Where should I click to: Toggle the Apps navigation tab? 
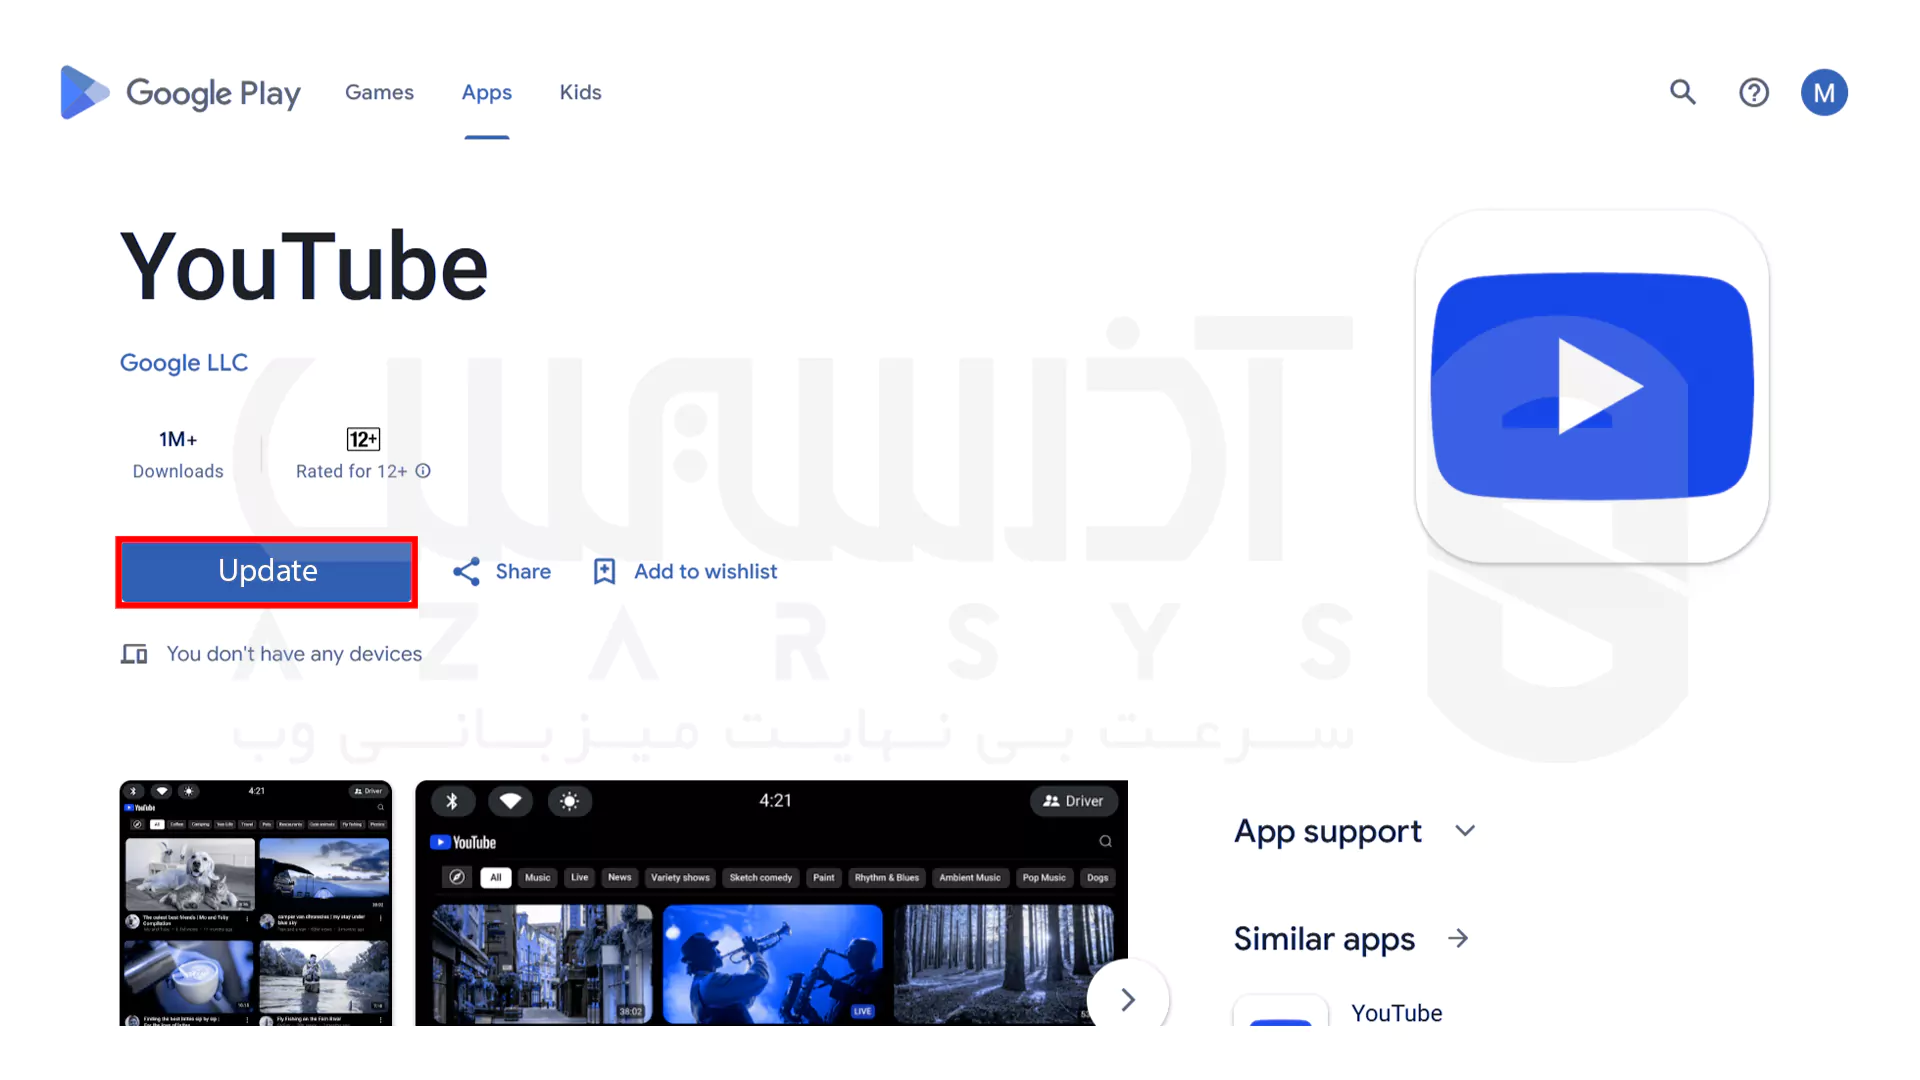coord(487,92)
